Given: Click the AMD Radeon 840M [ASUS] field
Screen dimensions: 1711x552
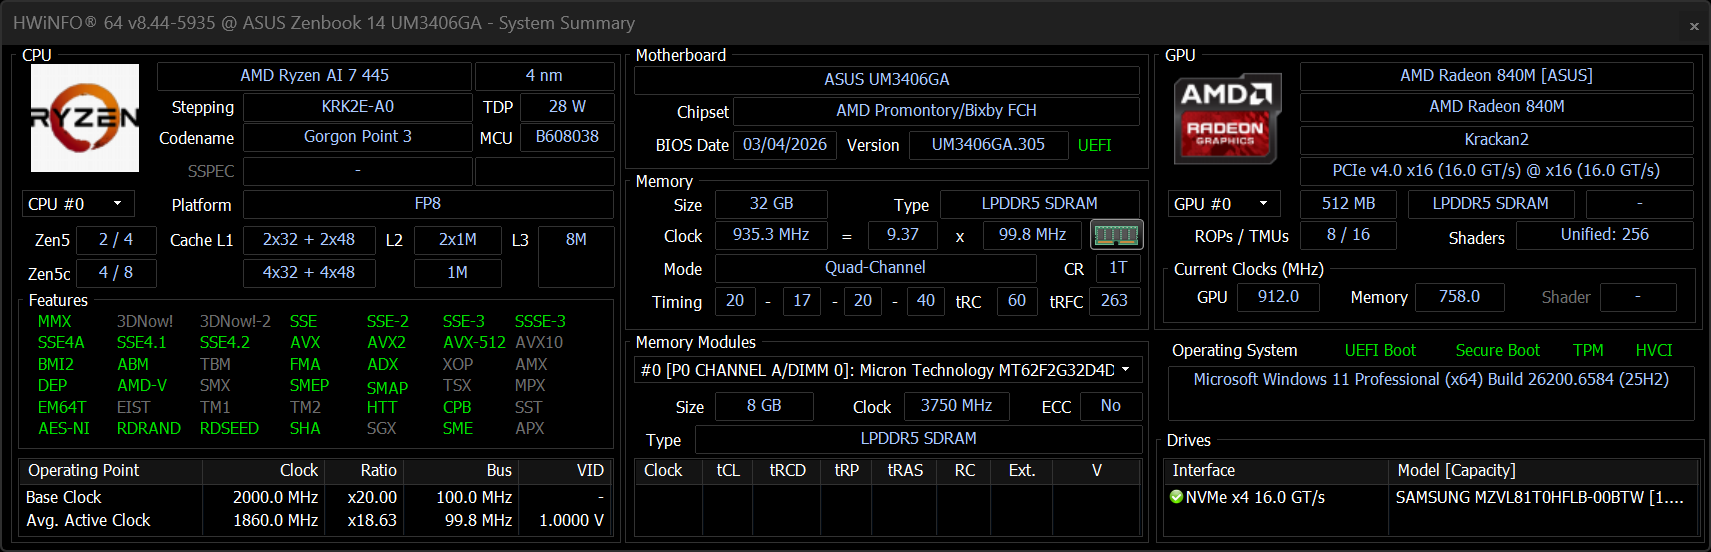Looking at the screenshot, I should pos(1496,76).
